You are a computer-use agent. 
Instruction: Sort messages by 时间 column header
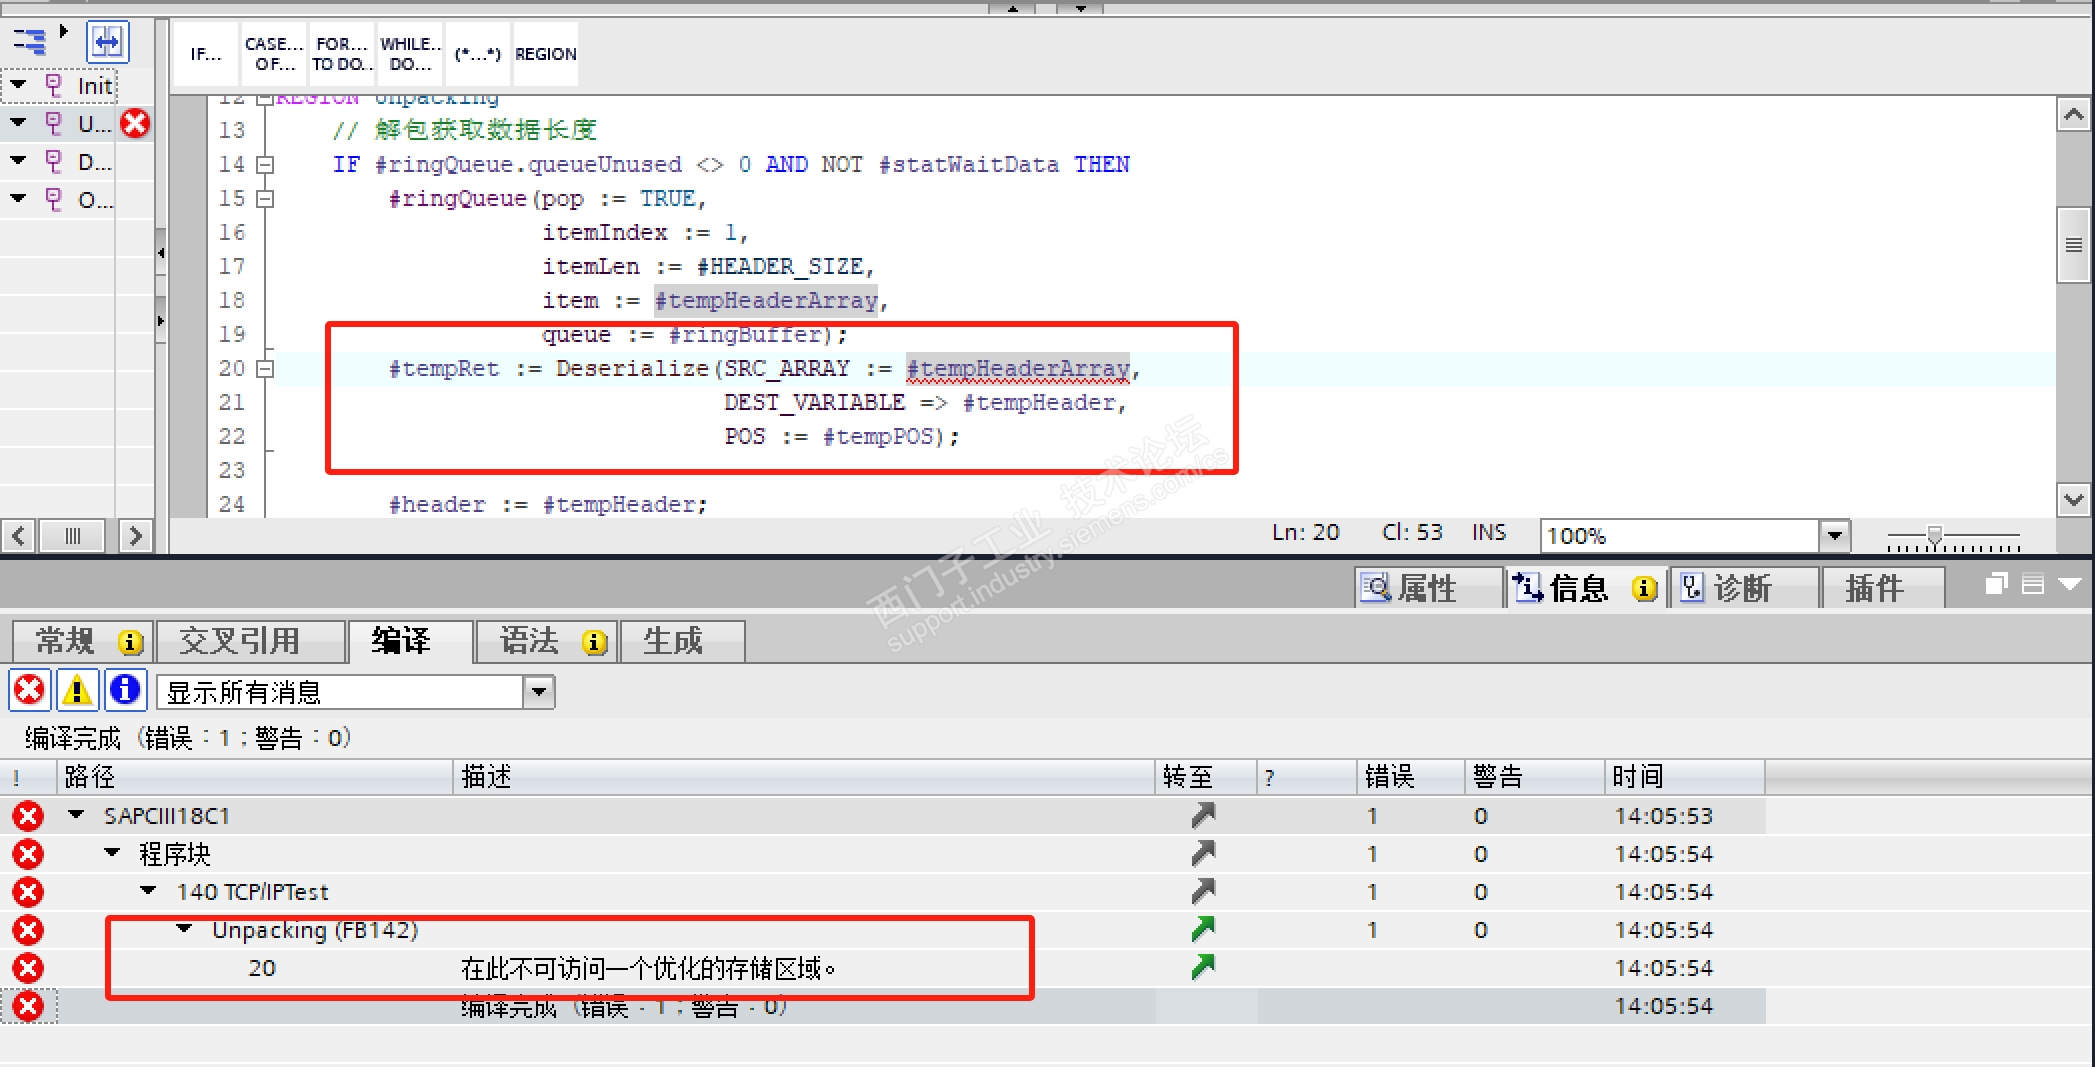click(x=1685, y=776)
